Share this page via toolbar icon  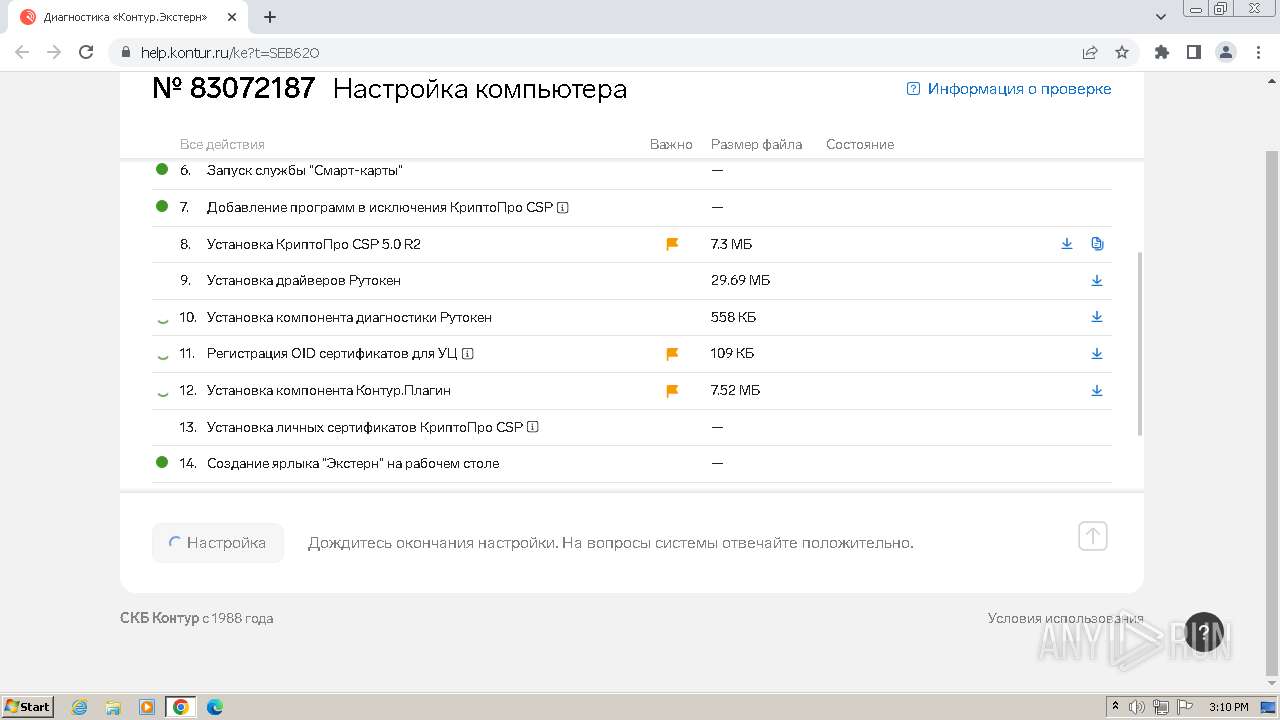1090,52
